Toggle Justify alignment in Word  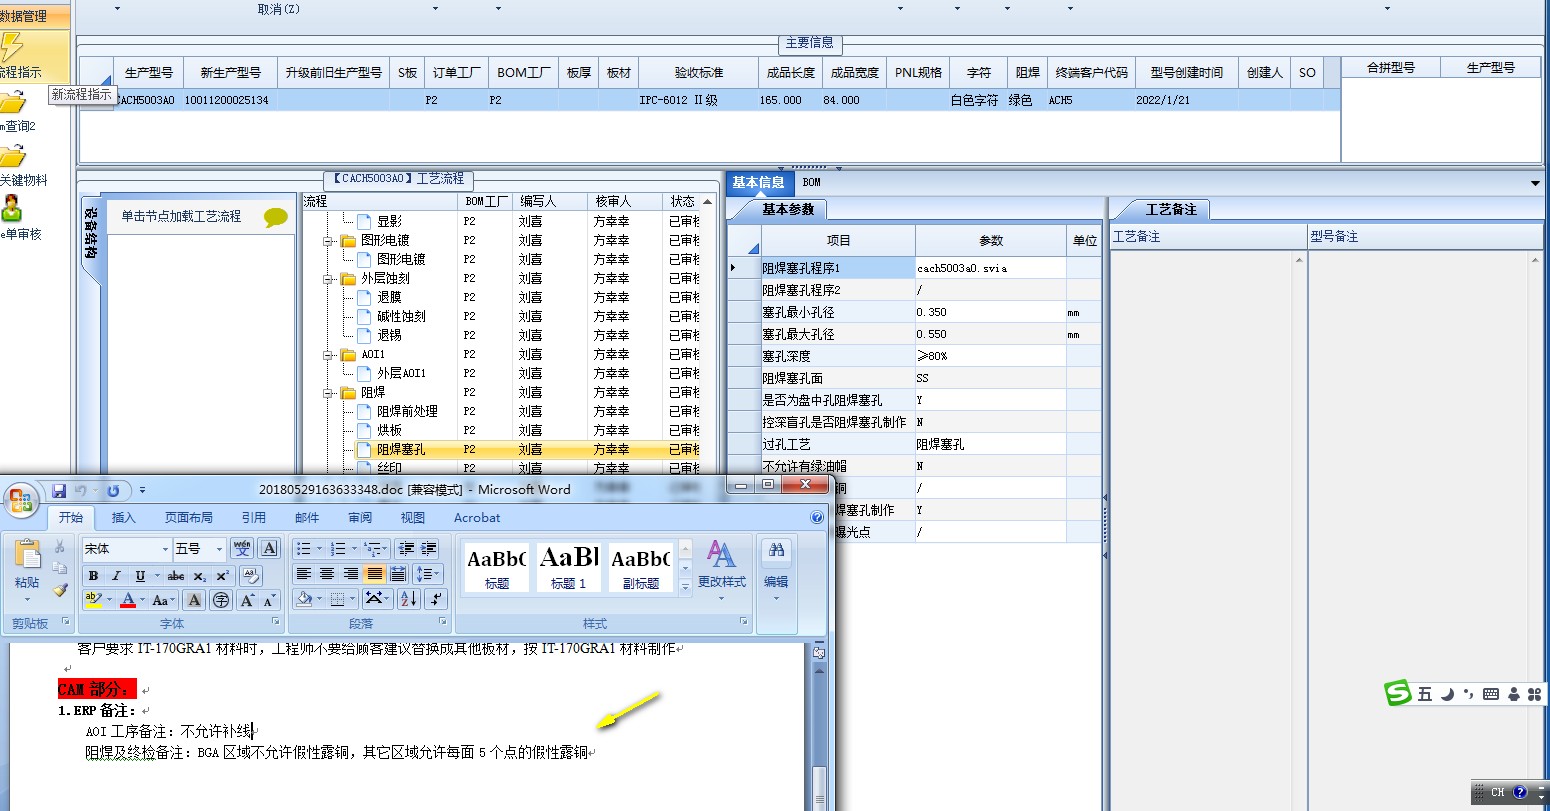coord(374,573)
